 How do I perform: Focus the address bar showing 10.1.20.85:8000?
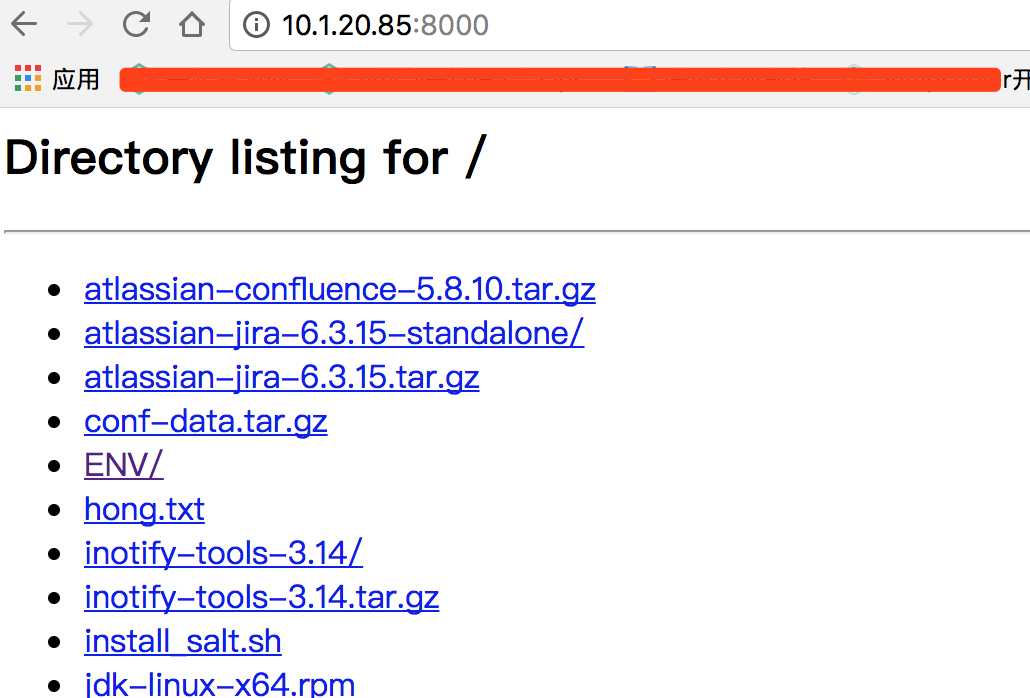coord(629,25)
